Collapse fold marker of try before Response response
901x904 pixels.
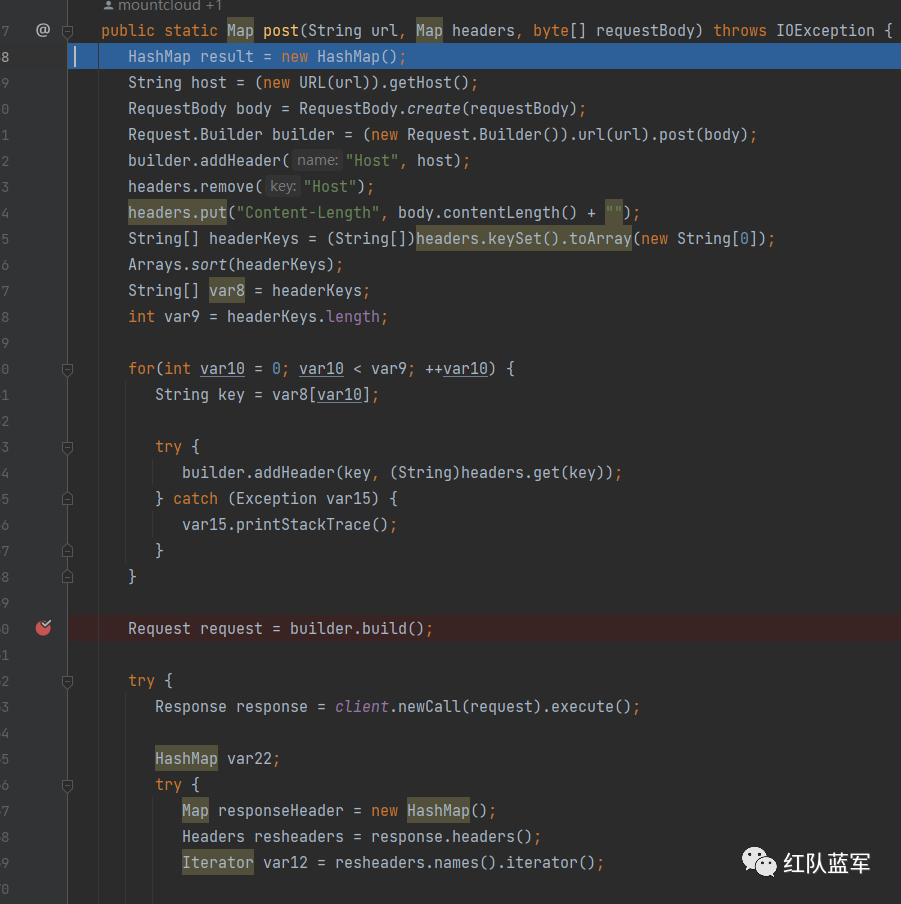pos(67,681)
